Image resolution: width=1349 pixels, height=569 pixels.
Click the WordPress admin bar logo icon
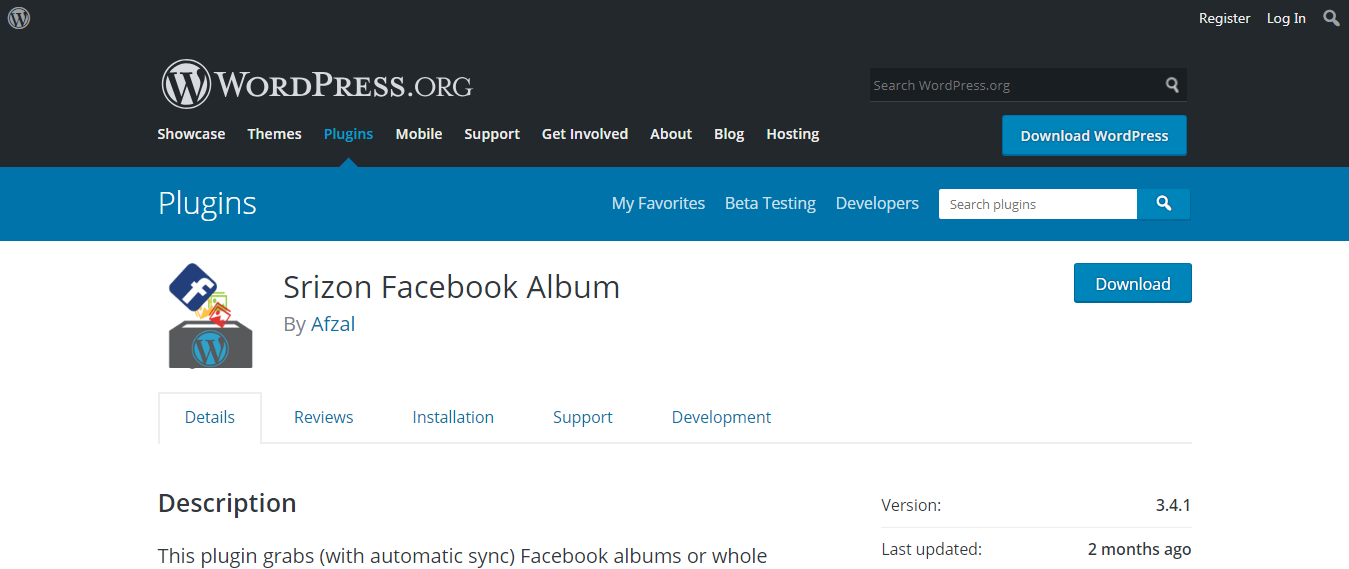tap(19, 18)
